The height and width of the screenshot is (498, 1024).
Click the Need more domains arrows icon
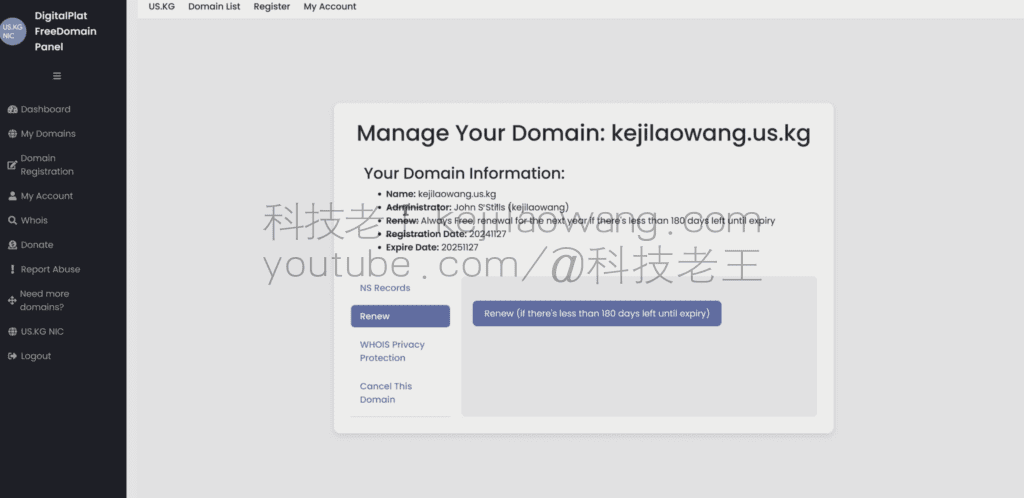[12, 300]
